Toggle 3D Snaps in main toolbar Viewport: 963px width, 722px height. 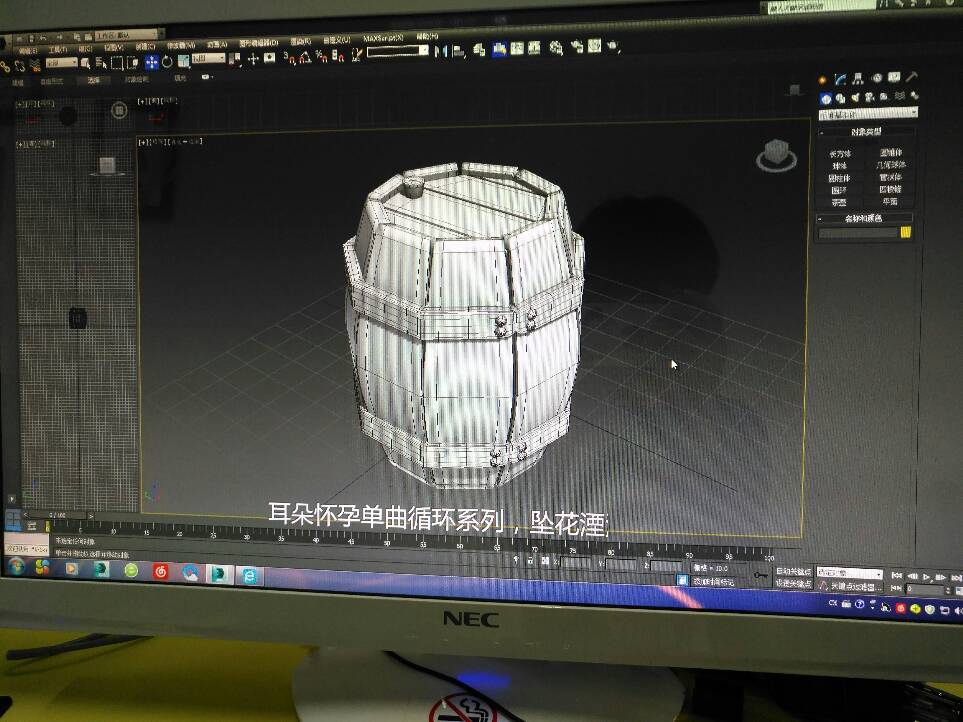coord(289,58)
